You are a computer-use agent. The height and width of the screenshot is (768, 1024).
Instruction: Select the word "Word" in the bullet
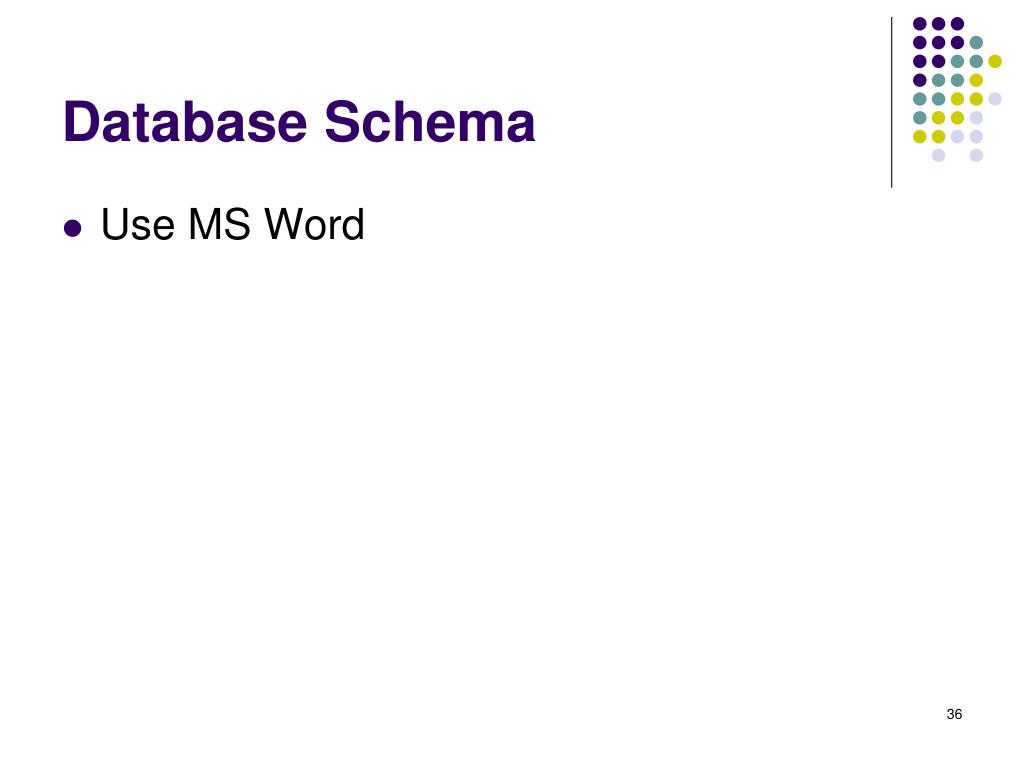pos(314,225)
